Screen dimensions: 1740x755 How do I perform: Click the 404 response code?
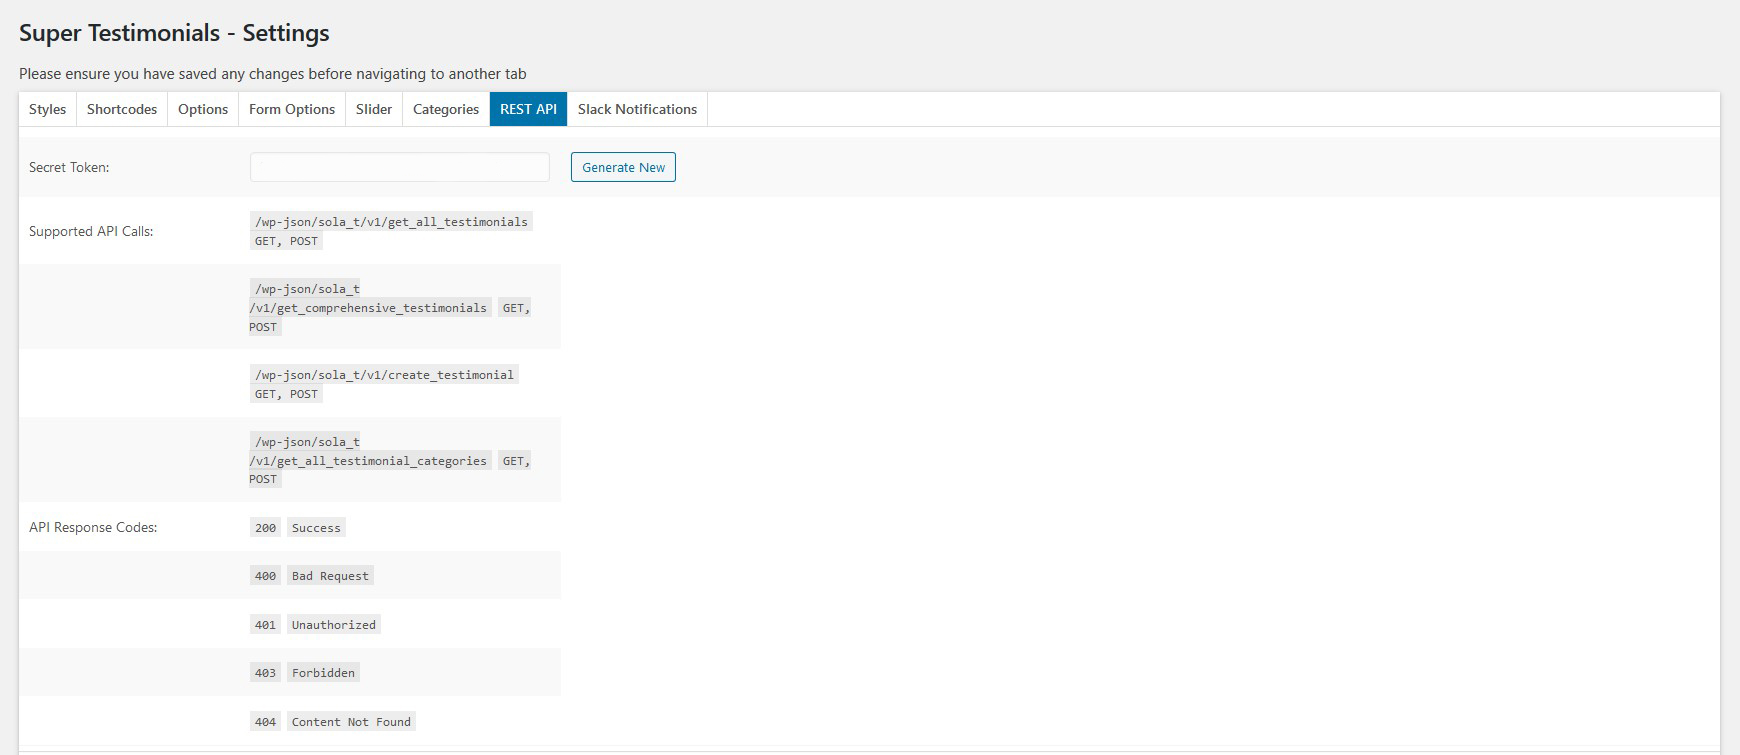[265, 722]
